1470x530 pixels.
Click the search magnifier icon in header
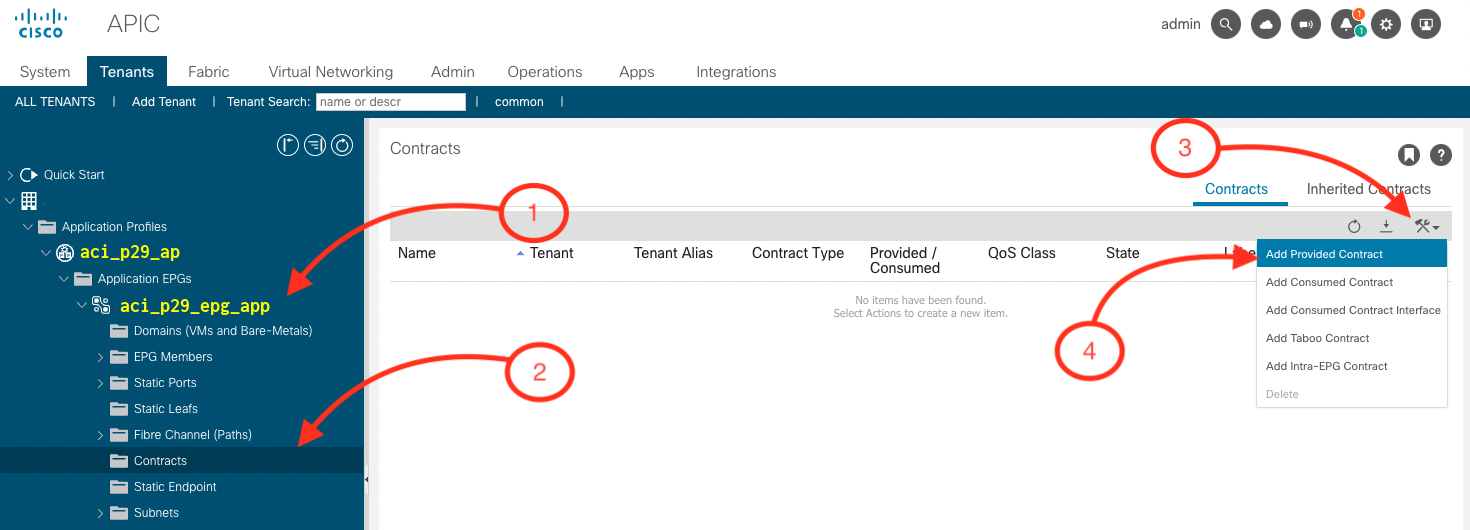[x=1226, y=25]
